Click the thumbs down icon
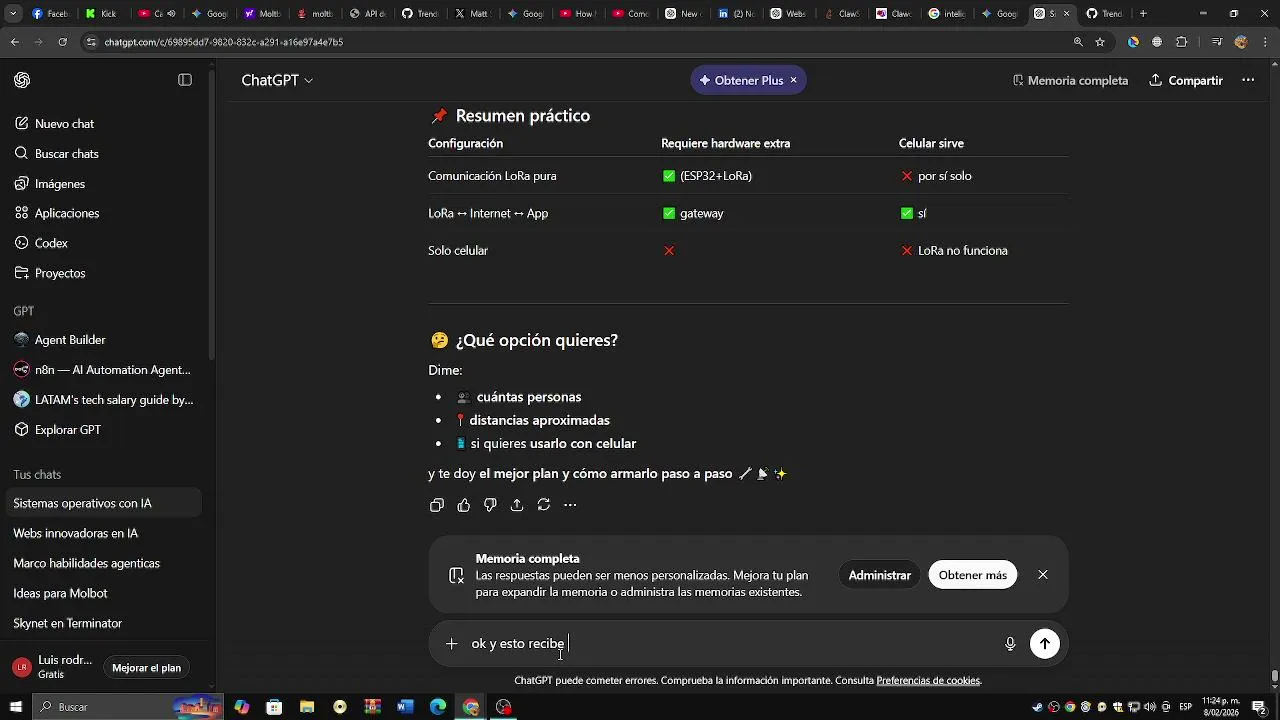 click(x=490, y=505)
